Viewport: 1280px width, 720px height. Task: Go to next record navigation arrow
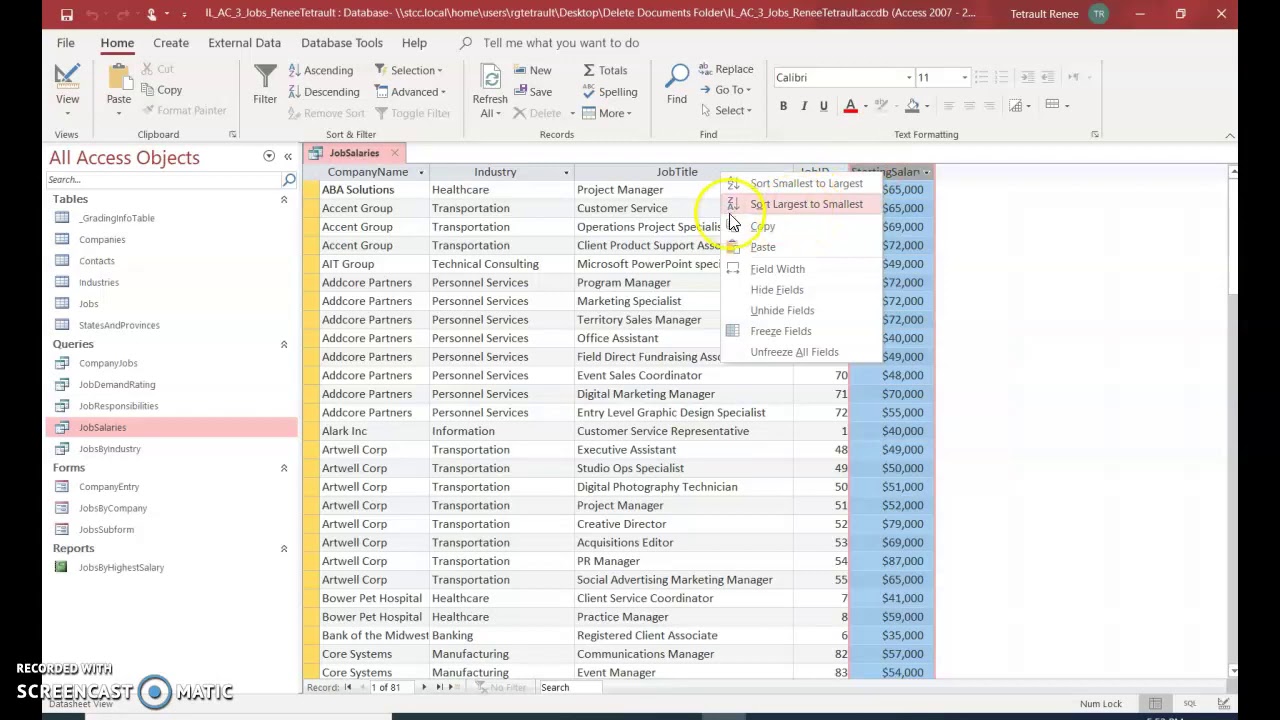423,688
